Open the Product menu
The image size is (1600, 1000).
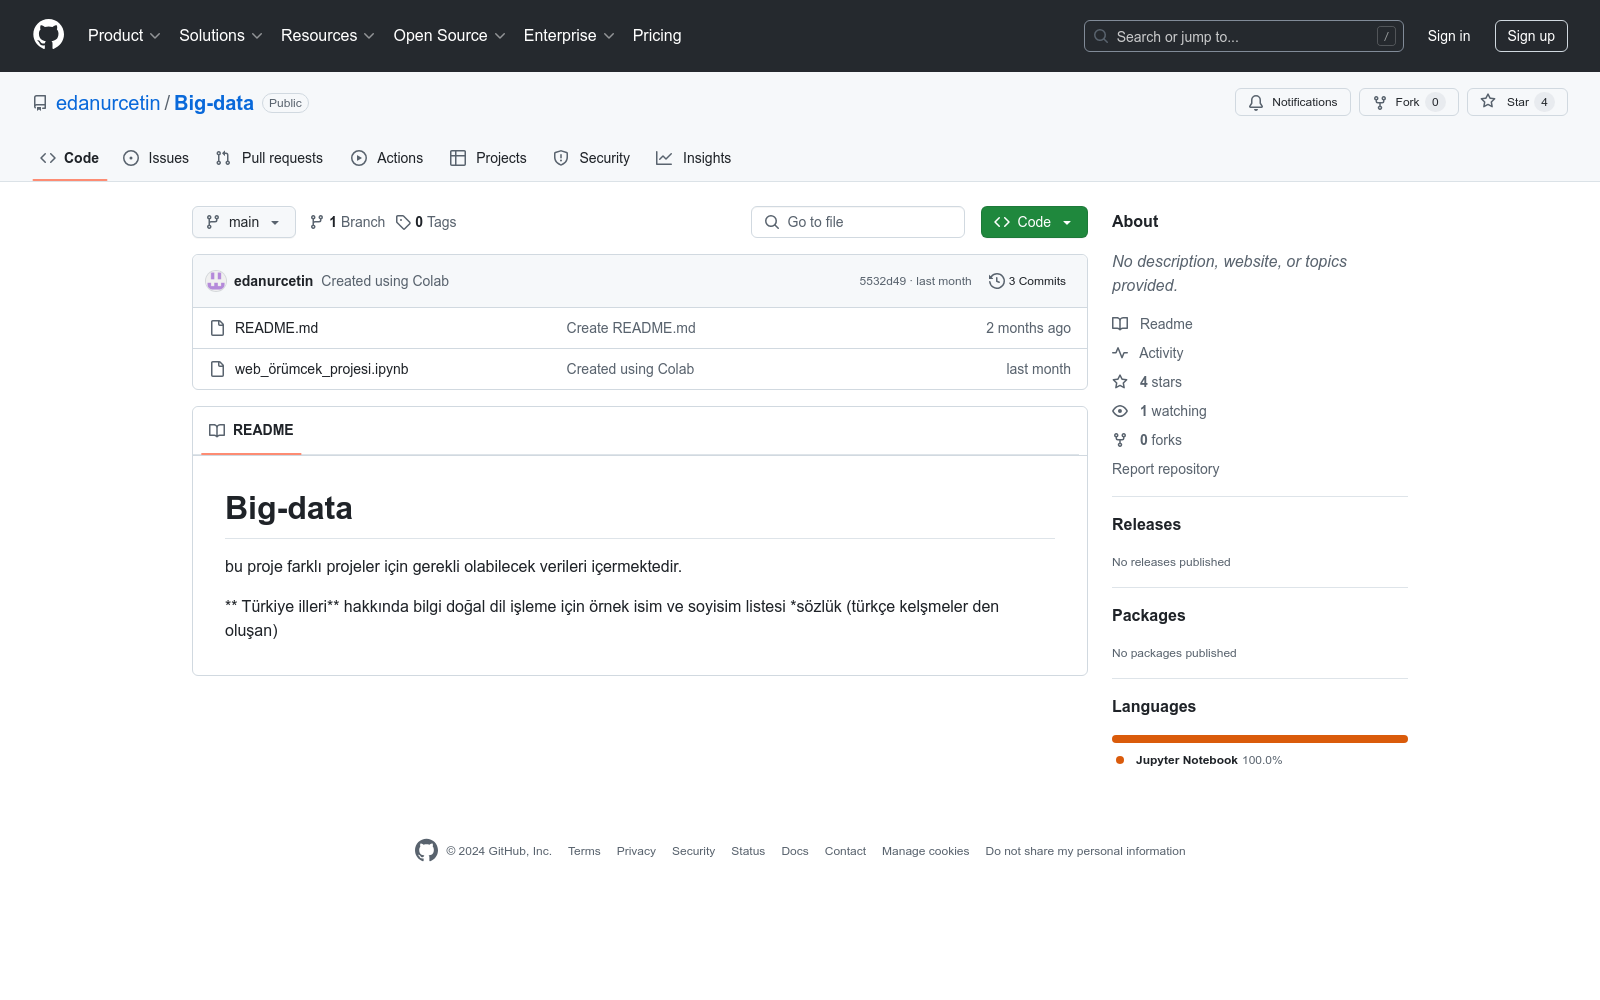(x=124, y=36)
